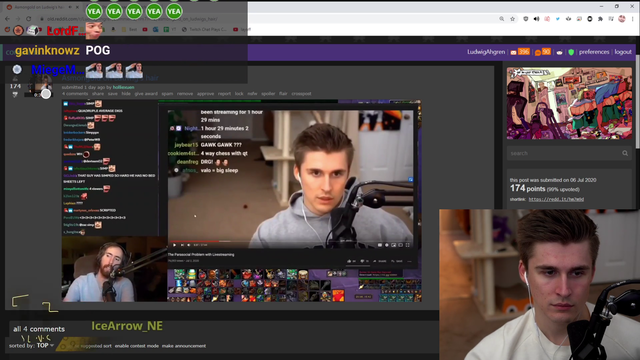640x360 pixels.
Task: Mark post as 'spoiler'
Action: [268, 94]
